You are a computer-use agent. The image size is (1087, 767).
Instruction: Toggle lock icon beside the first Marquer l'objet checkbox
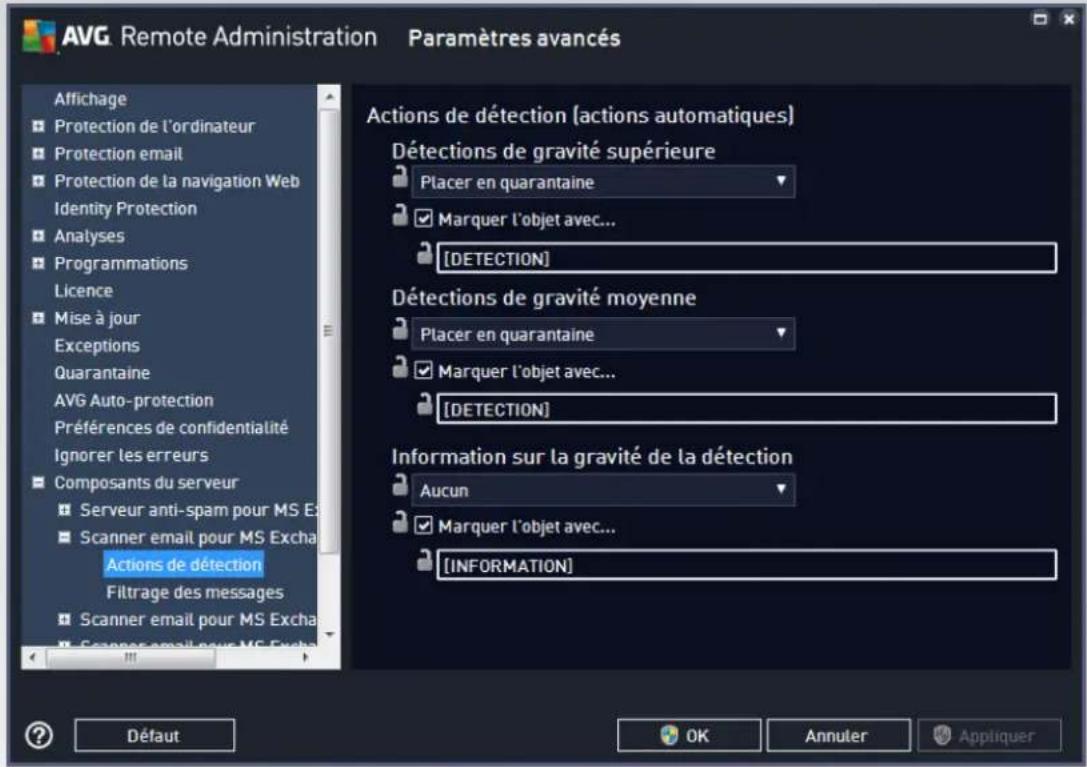tap(400, 215)
